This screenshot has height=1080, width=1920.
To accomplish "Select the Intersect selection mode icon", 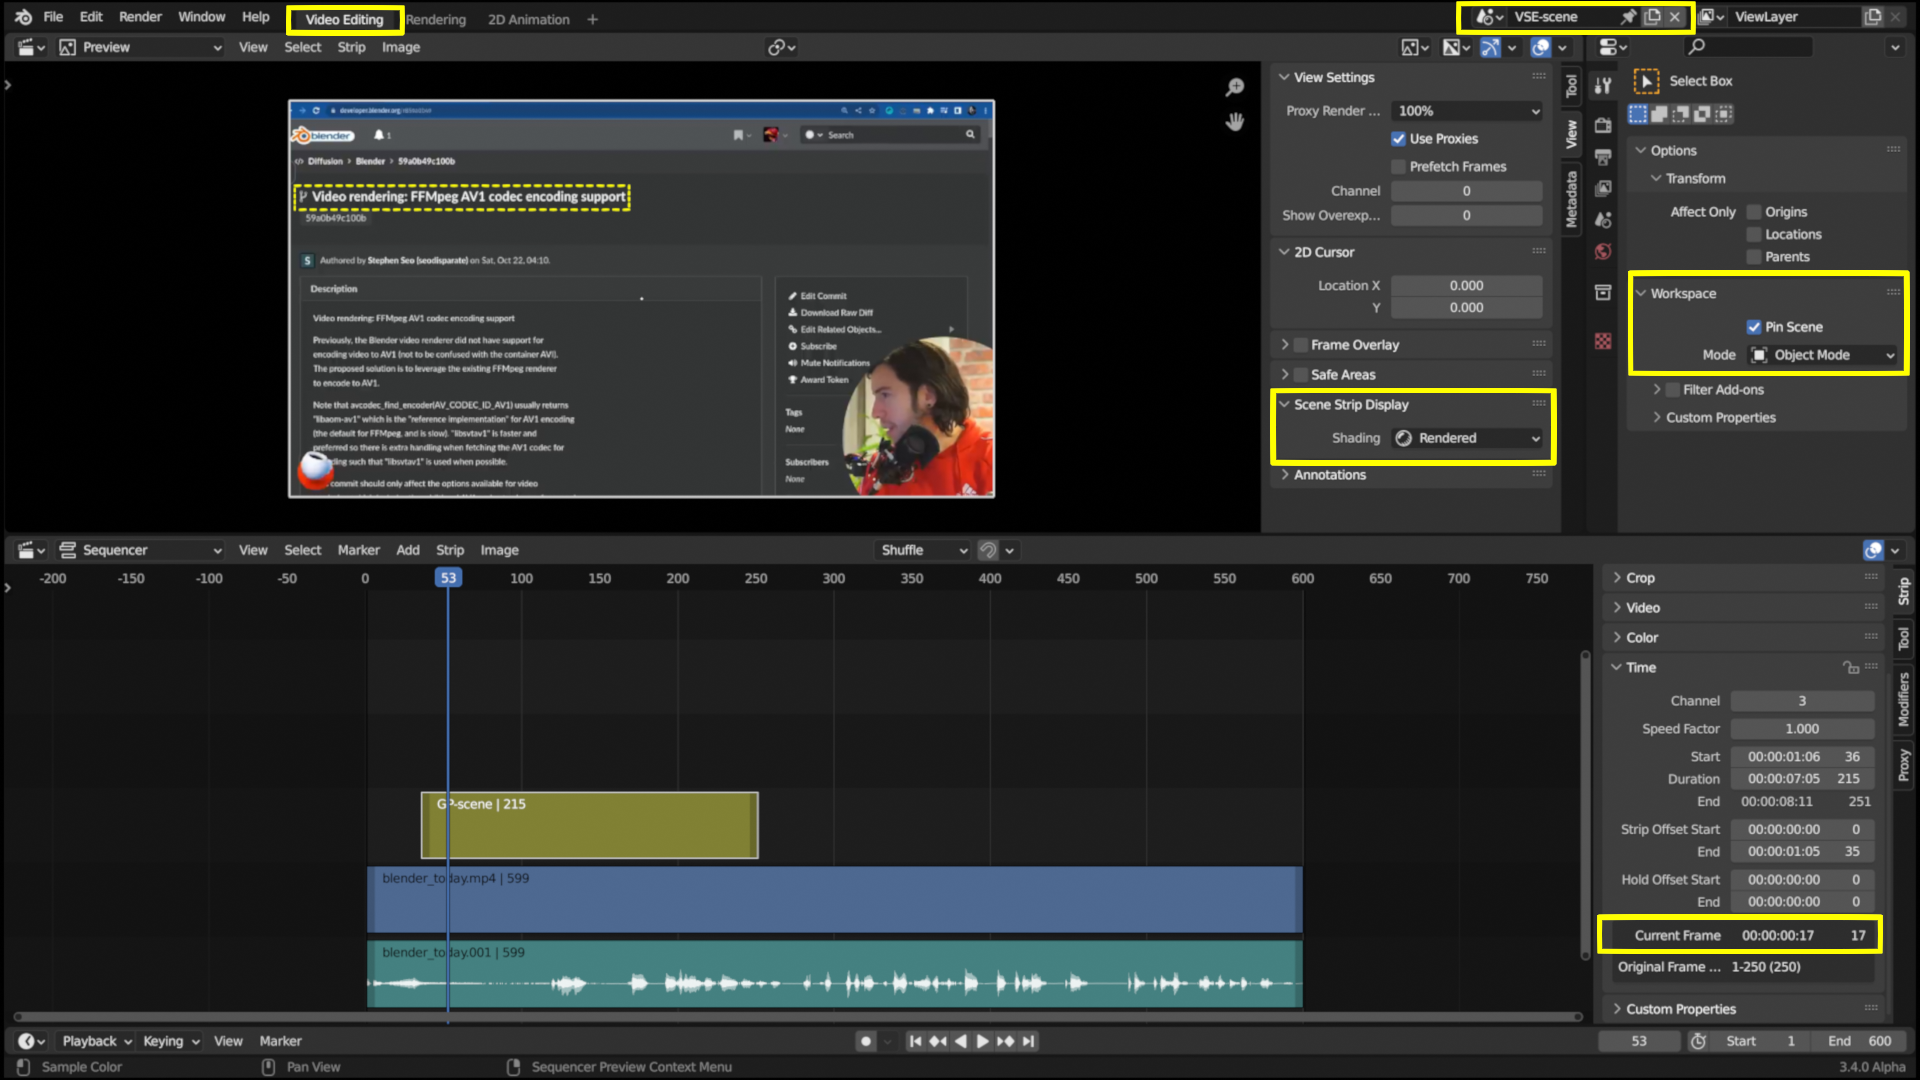I will tap(1724, 114).
